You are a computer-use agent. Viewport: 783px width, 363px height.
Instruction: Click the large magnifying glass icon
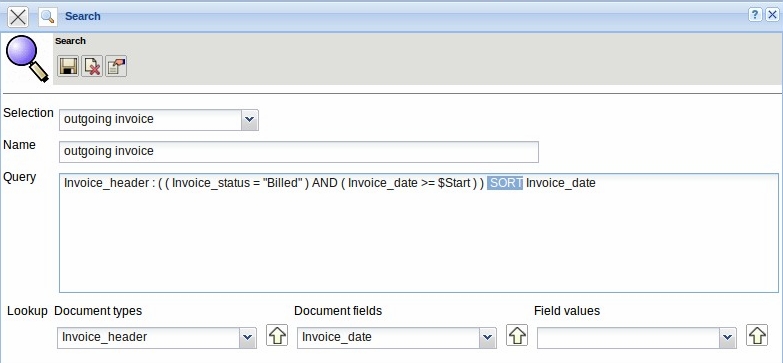26,59
